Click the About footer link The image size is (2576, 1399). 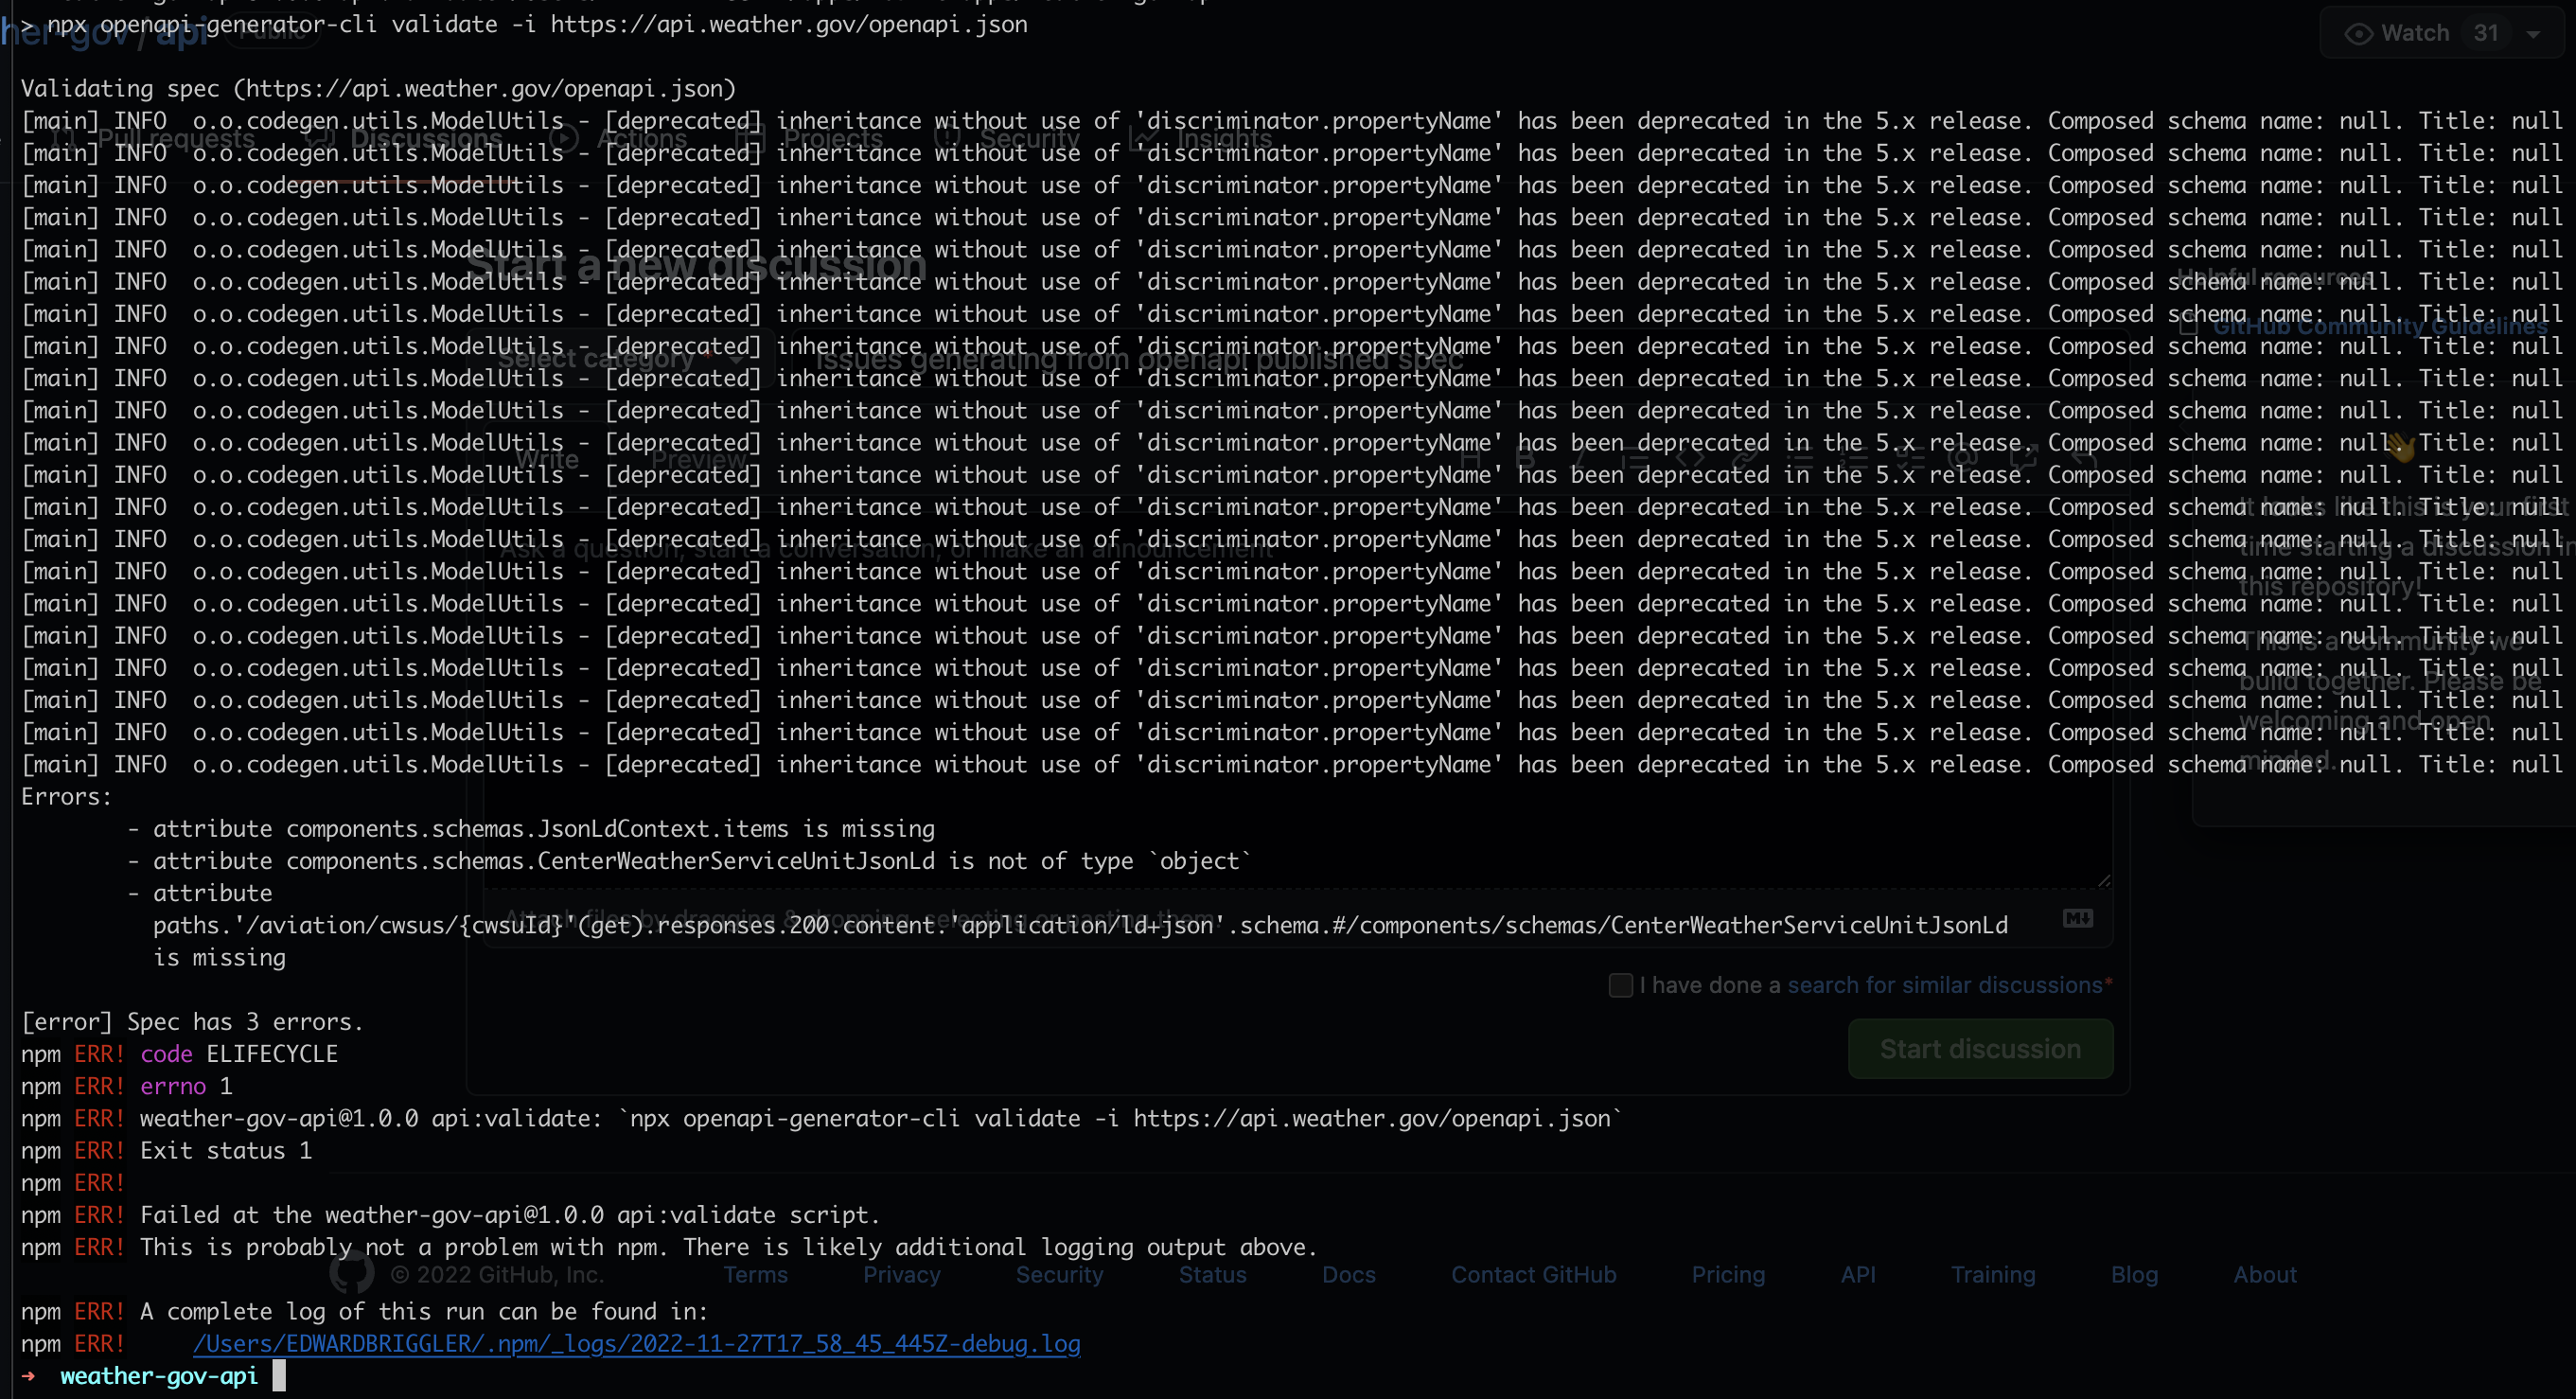[x=2265, y=1274]
